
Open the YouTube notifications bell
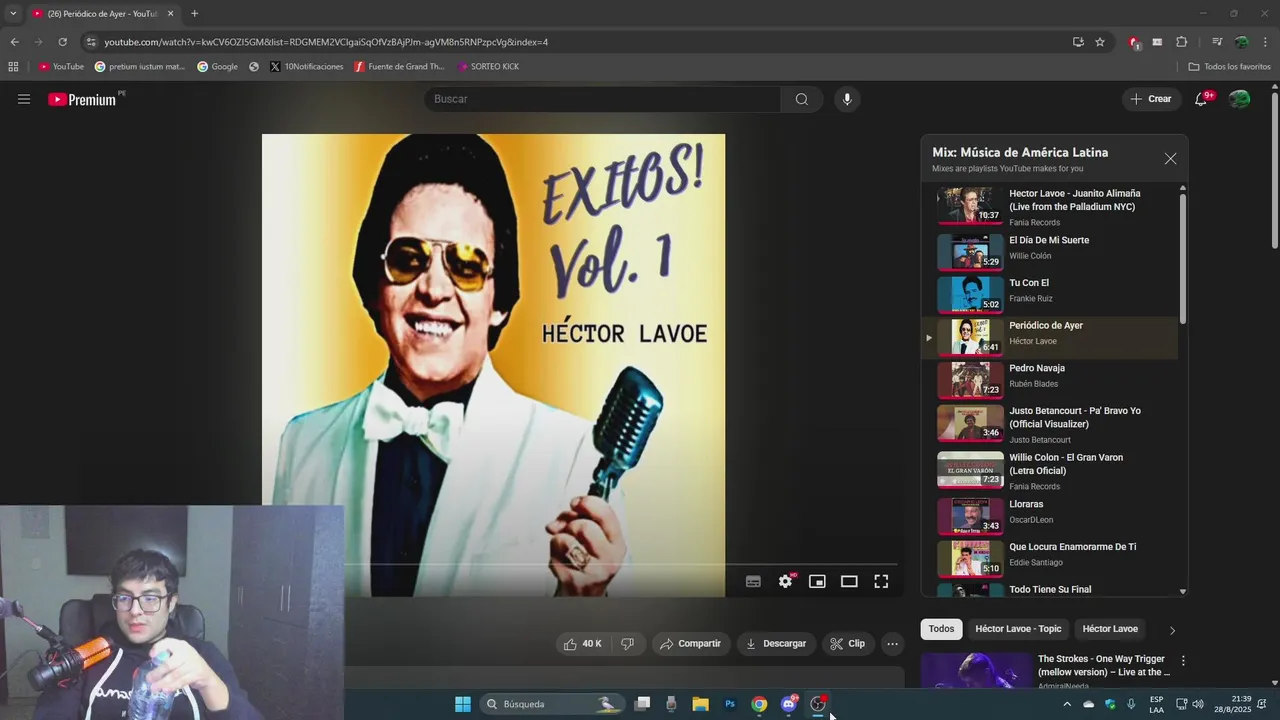(1202, 99)
